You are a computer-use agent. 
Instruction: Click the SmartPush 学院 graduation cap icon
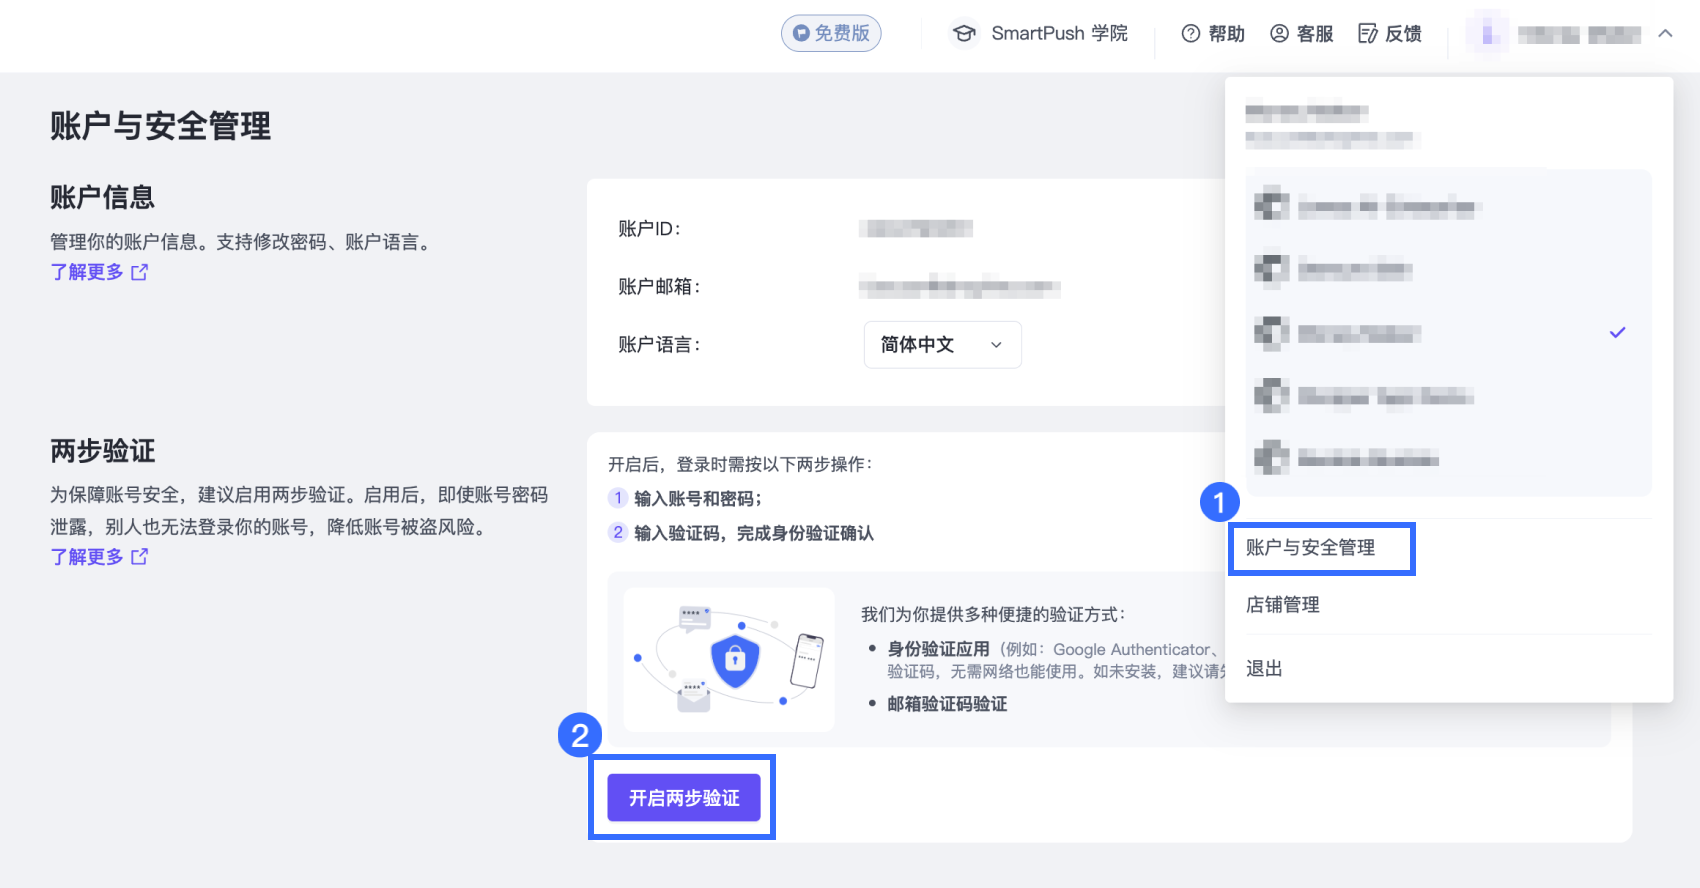(964, 33)
